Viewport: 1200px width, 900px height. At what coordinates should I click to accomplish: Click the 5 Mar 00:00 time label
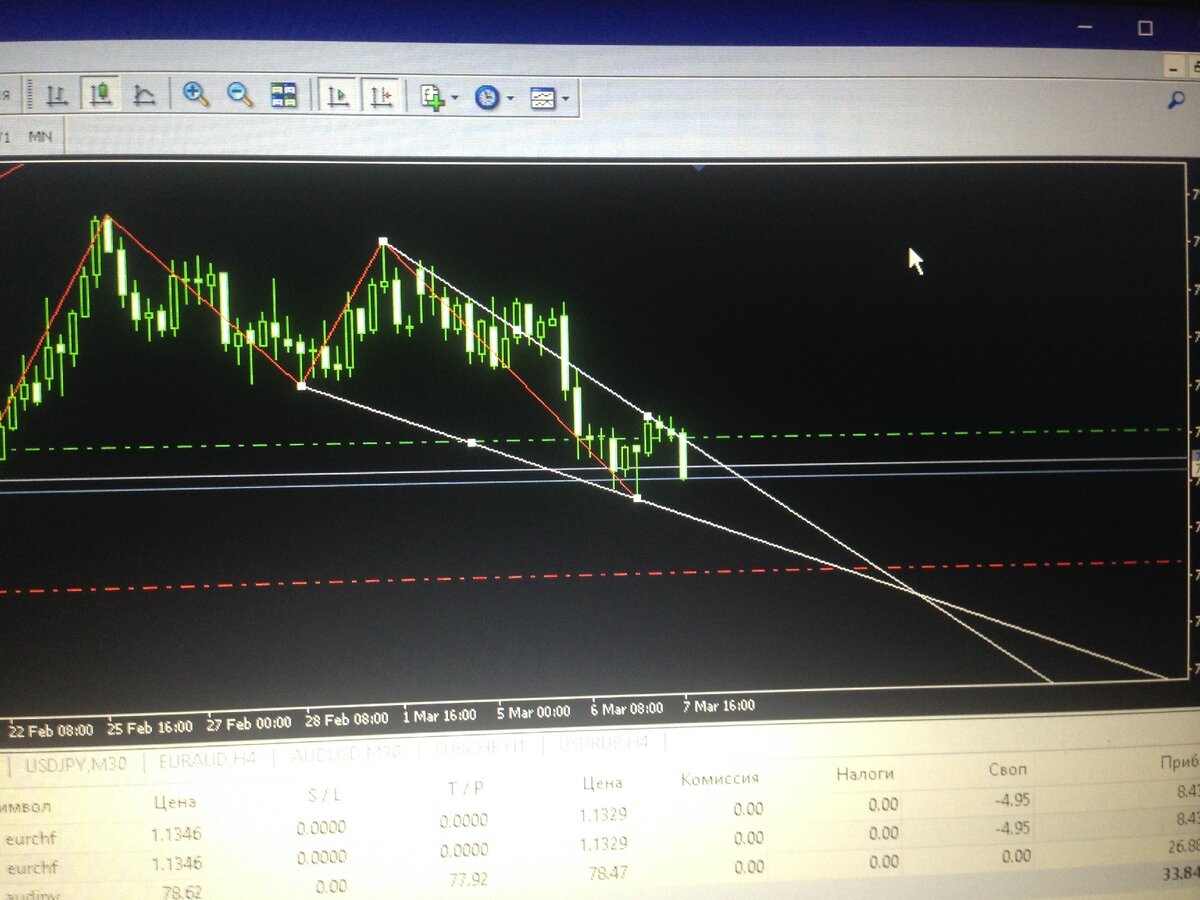tap(533, 712)
